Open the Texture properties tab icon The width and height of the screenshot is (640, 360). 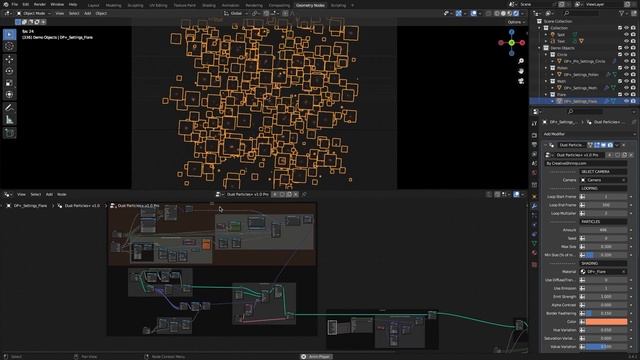[534, 265]
